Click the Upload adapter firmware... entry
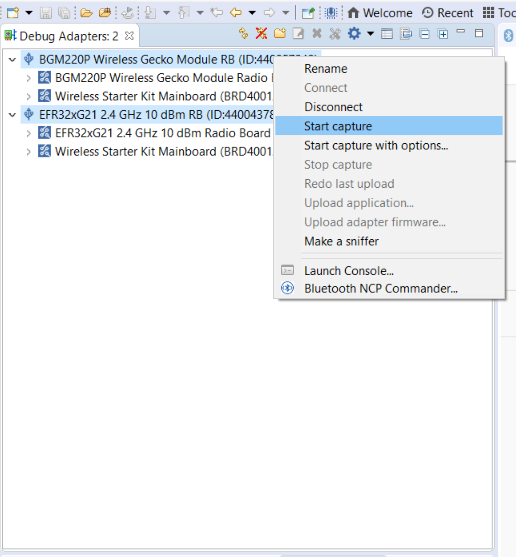This screenshot has height=557, width=516. point(389,222)
